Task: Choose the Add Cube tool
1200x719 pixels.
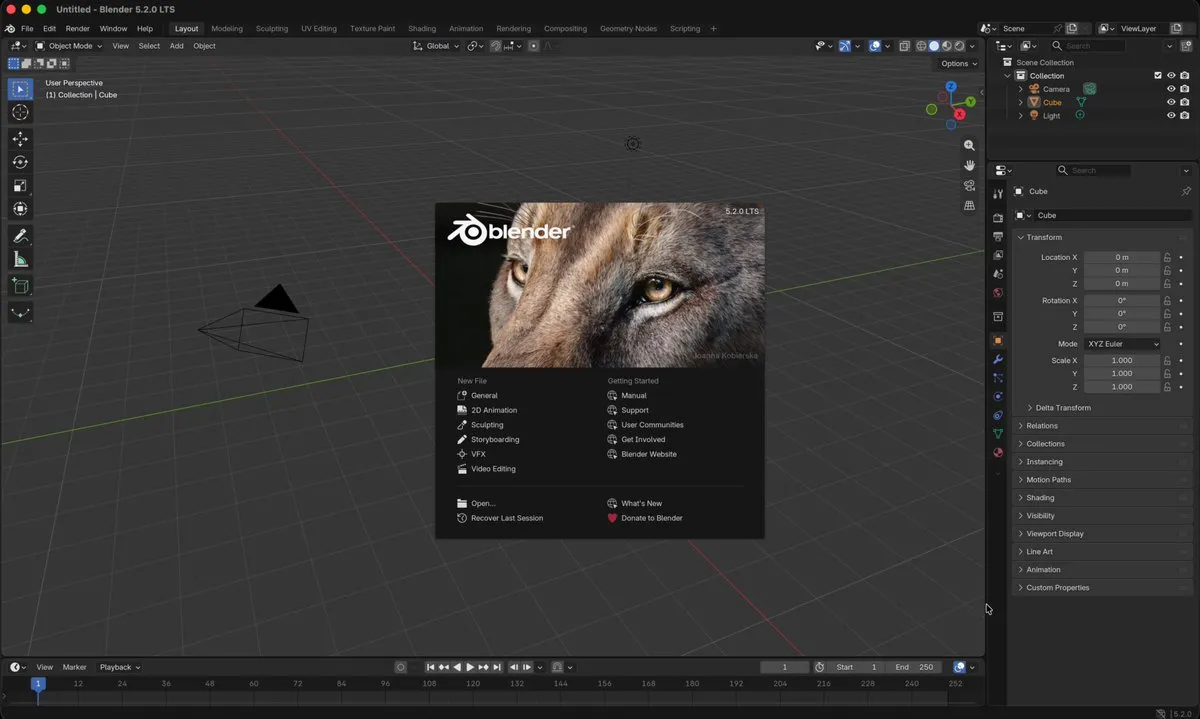Action: tap(20, 287)
